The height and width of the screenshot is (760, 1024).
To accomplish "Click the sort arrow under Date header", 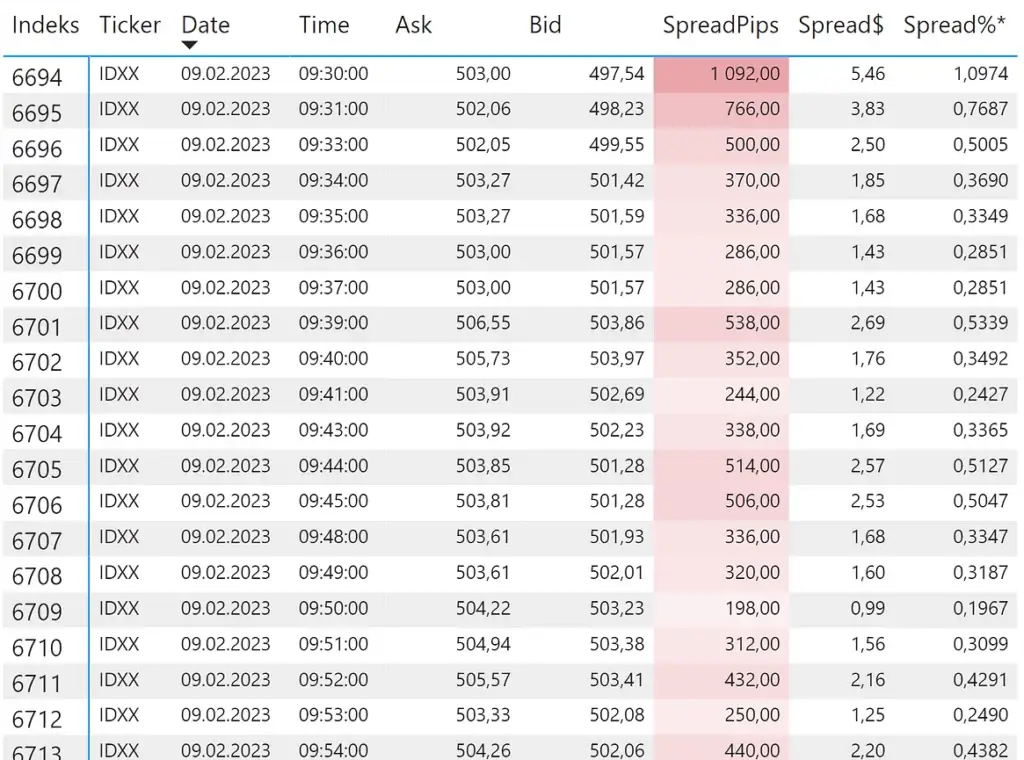I will [x=189, y=45].
